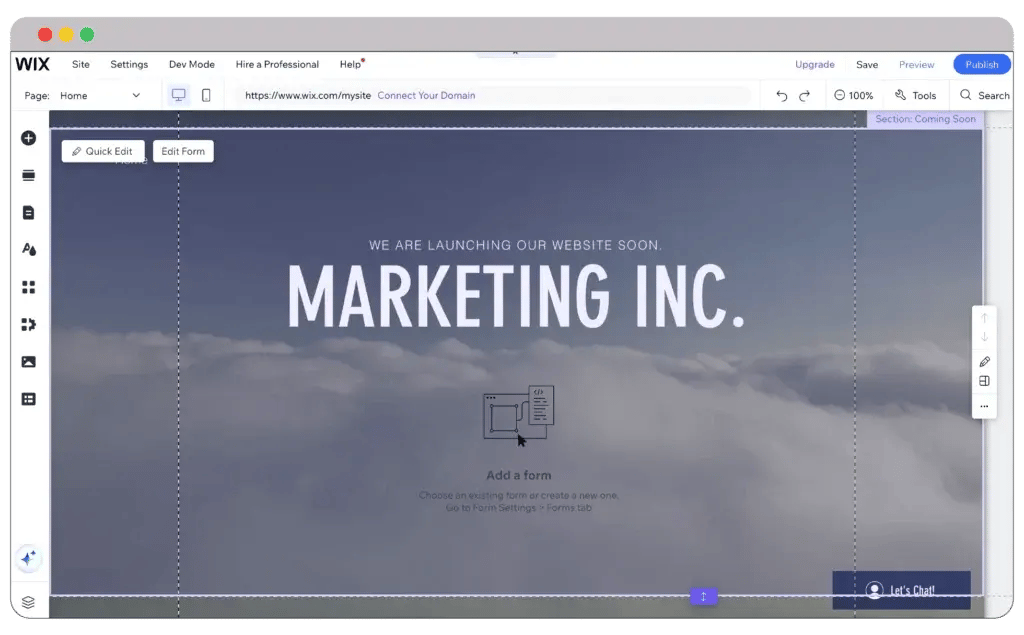Viewport: 1024px width, 635px height.
Task: Click the section resize handle at bottom
Action: [x=703, y=597]
